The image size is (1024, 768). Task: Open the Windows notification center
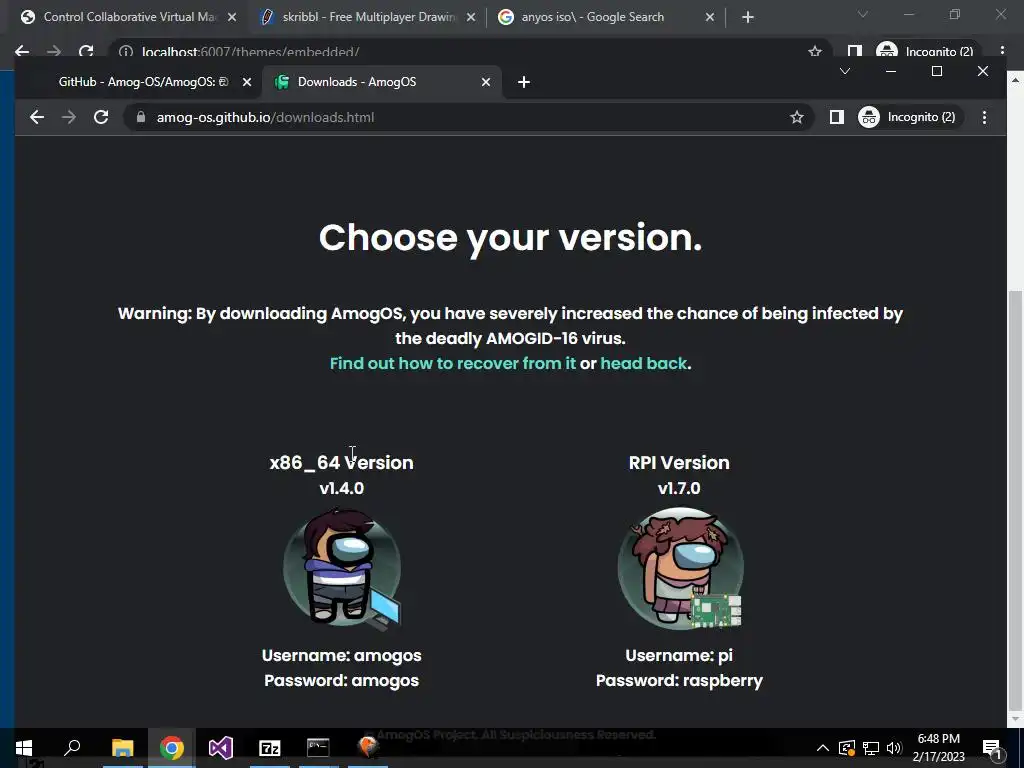click(992, 748)
